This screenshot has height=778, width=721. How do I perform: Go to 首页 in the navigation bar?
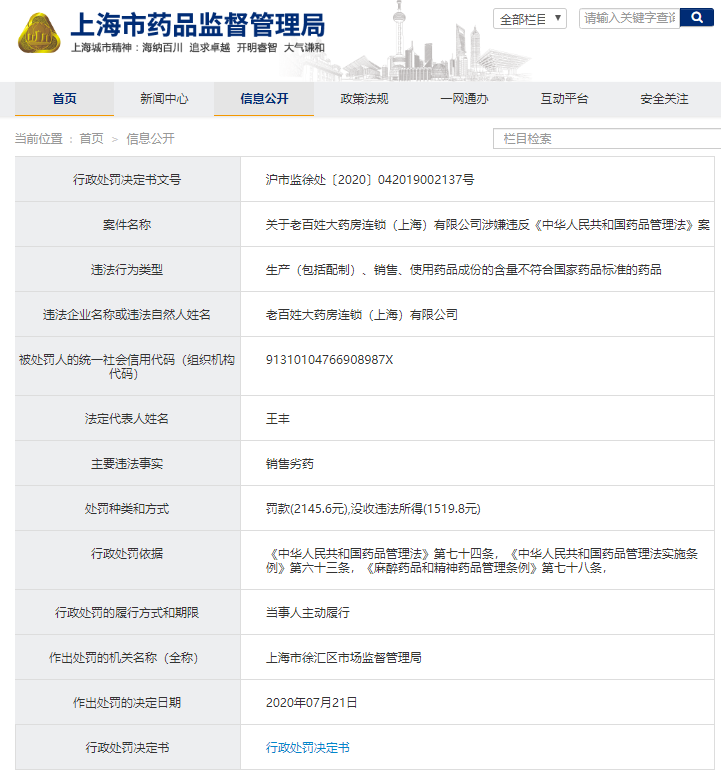click(x=64, y=99)
